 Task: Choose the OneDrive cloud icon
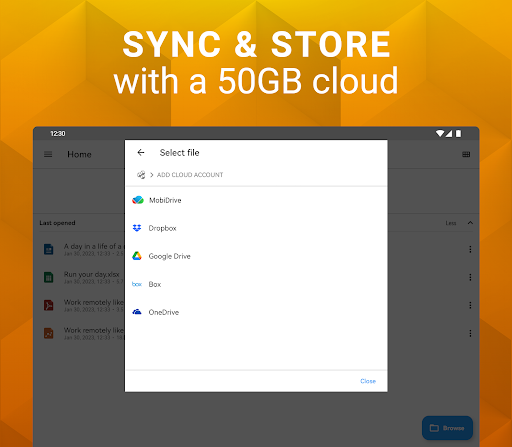[137, 312]
